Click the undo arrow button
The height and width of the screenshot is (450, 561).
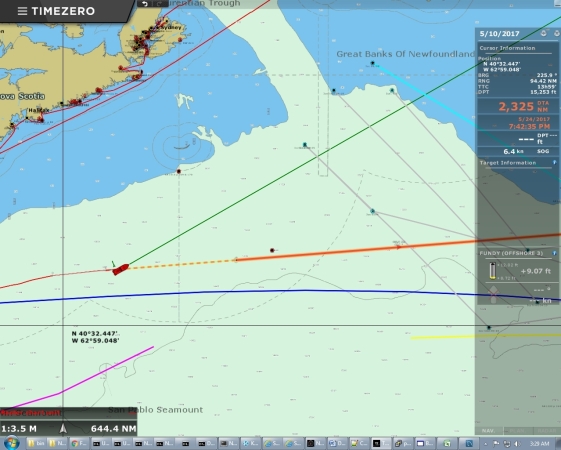click(145, 4)
